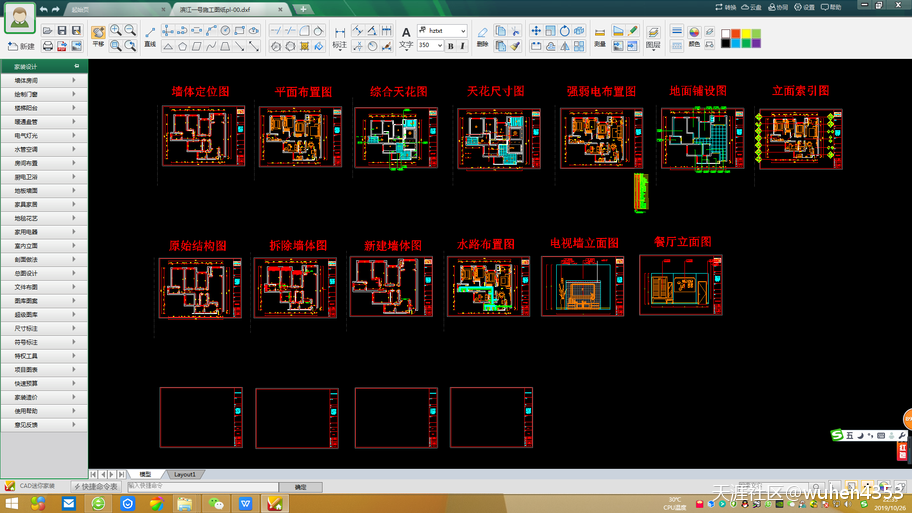Expand the 图层 (Layers) dropdown
Viewport: 912px width, 513px height.
(653, 38)
